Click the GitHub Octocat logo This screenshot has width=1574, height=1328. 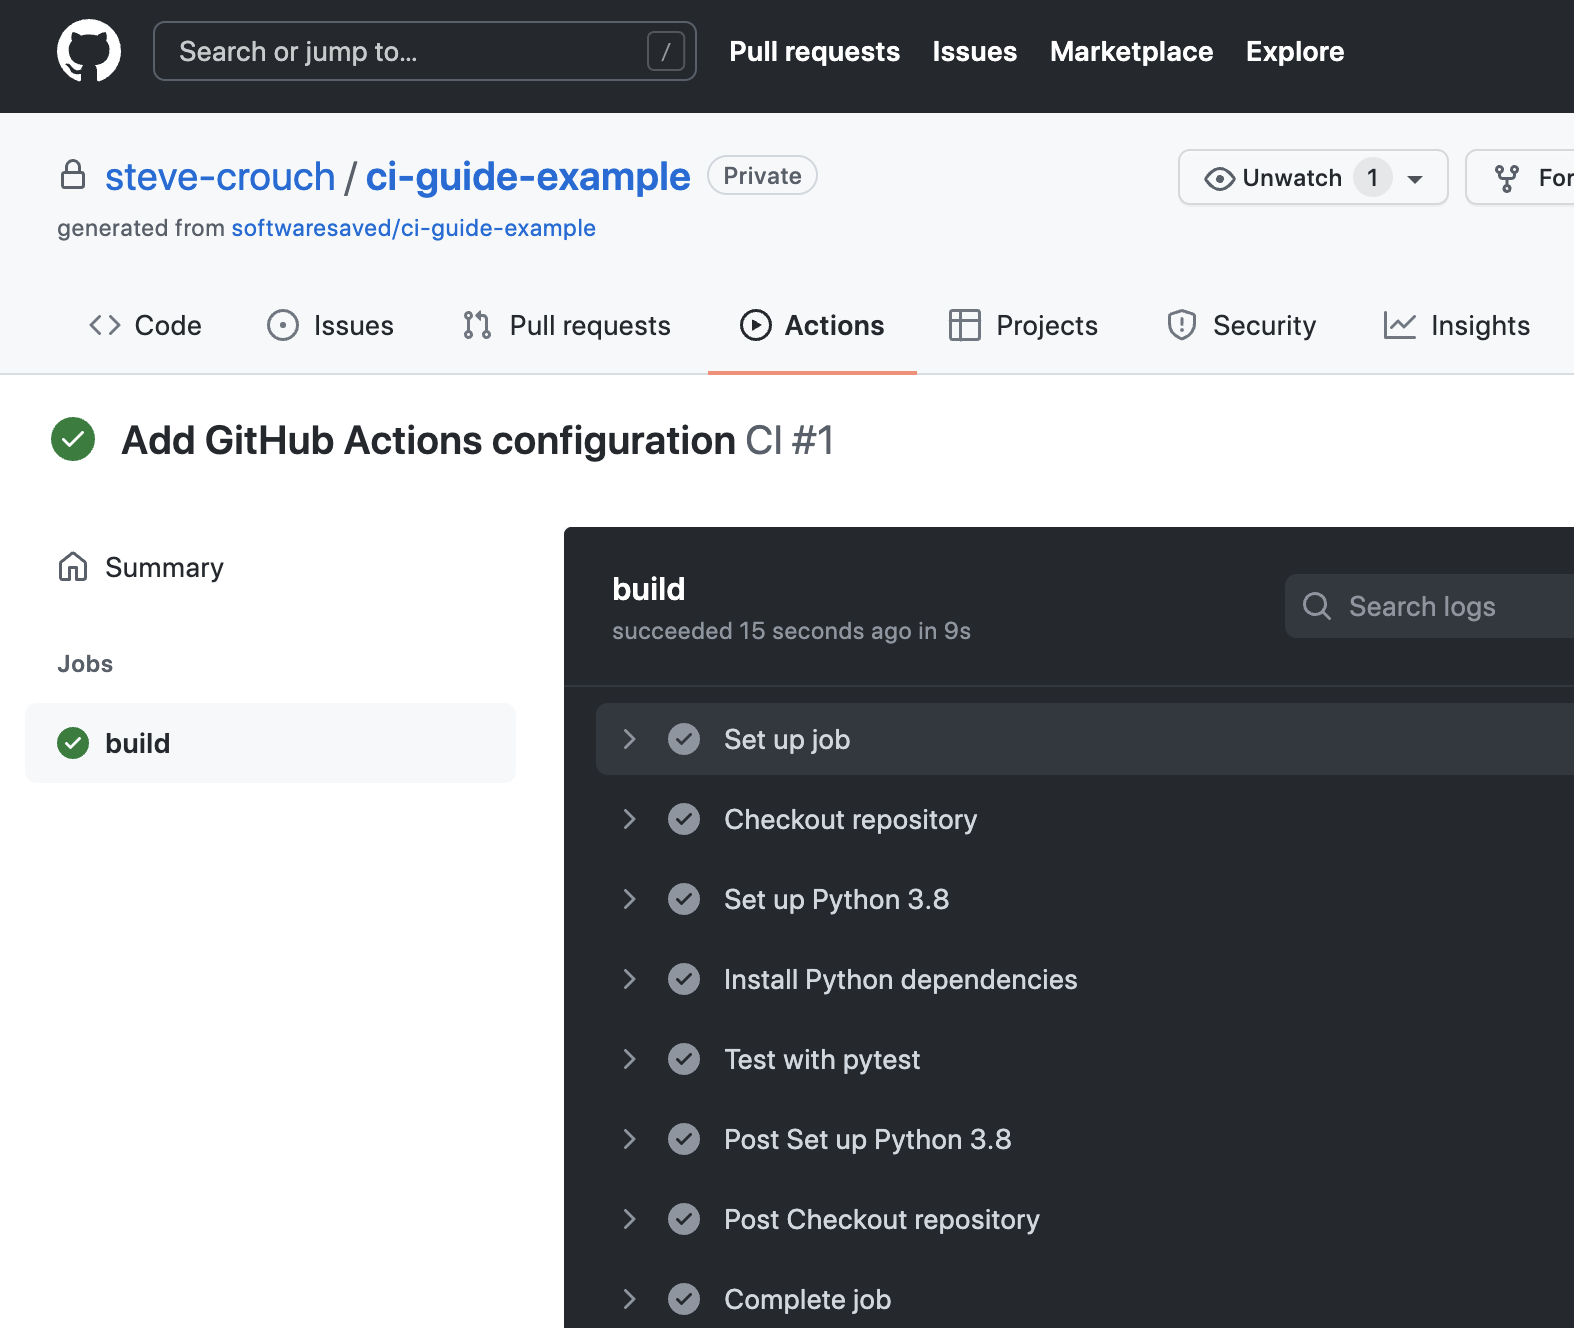tap(89, 51)
